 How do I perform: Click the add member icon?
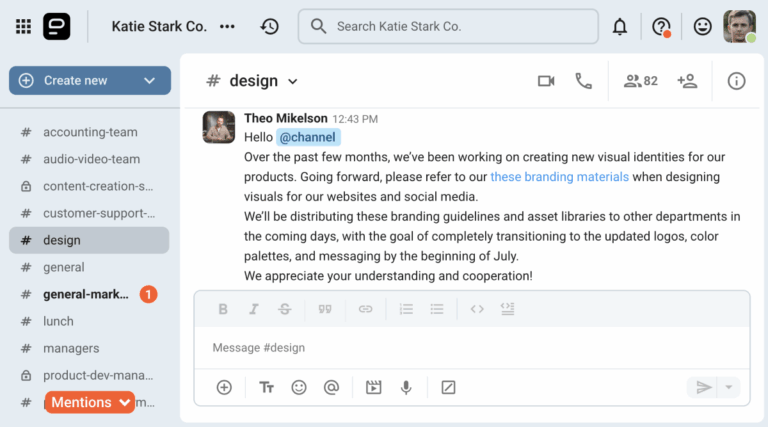(x=687, y=81)
